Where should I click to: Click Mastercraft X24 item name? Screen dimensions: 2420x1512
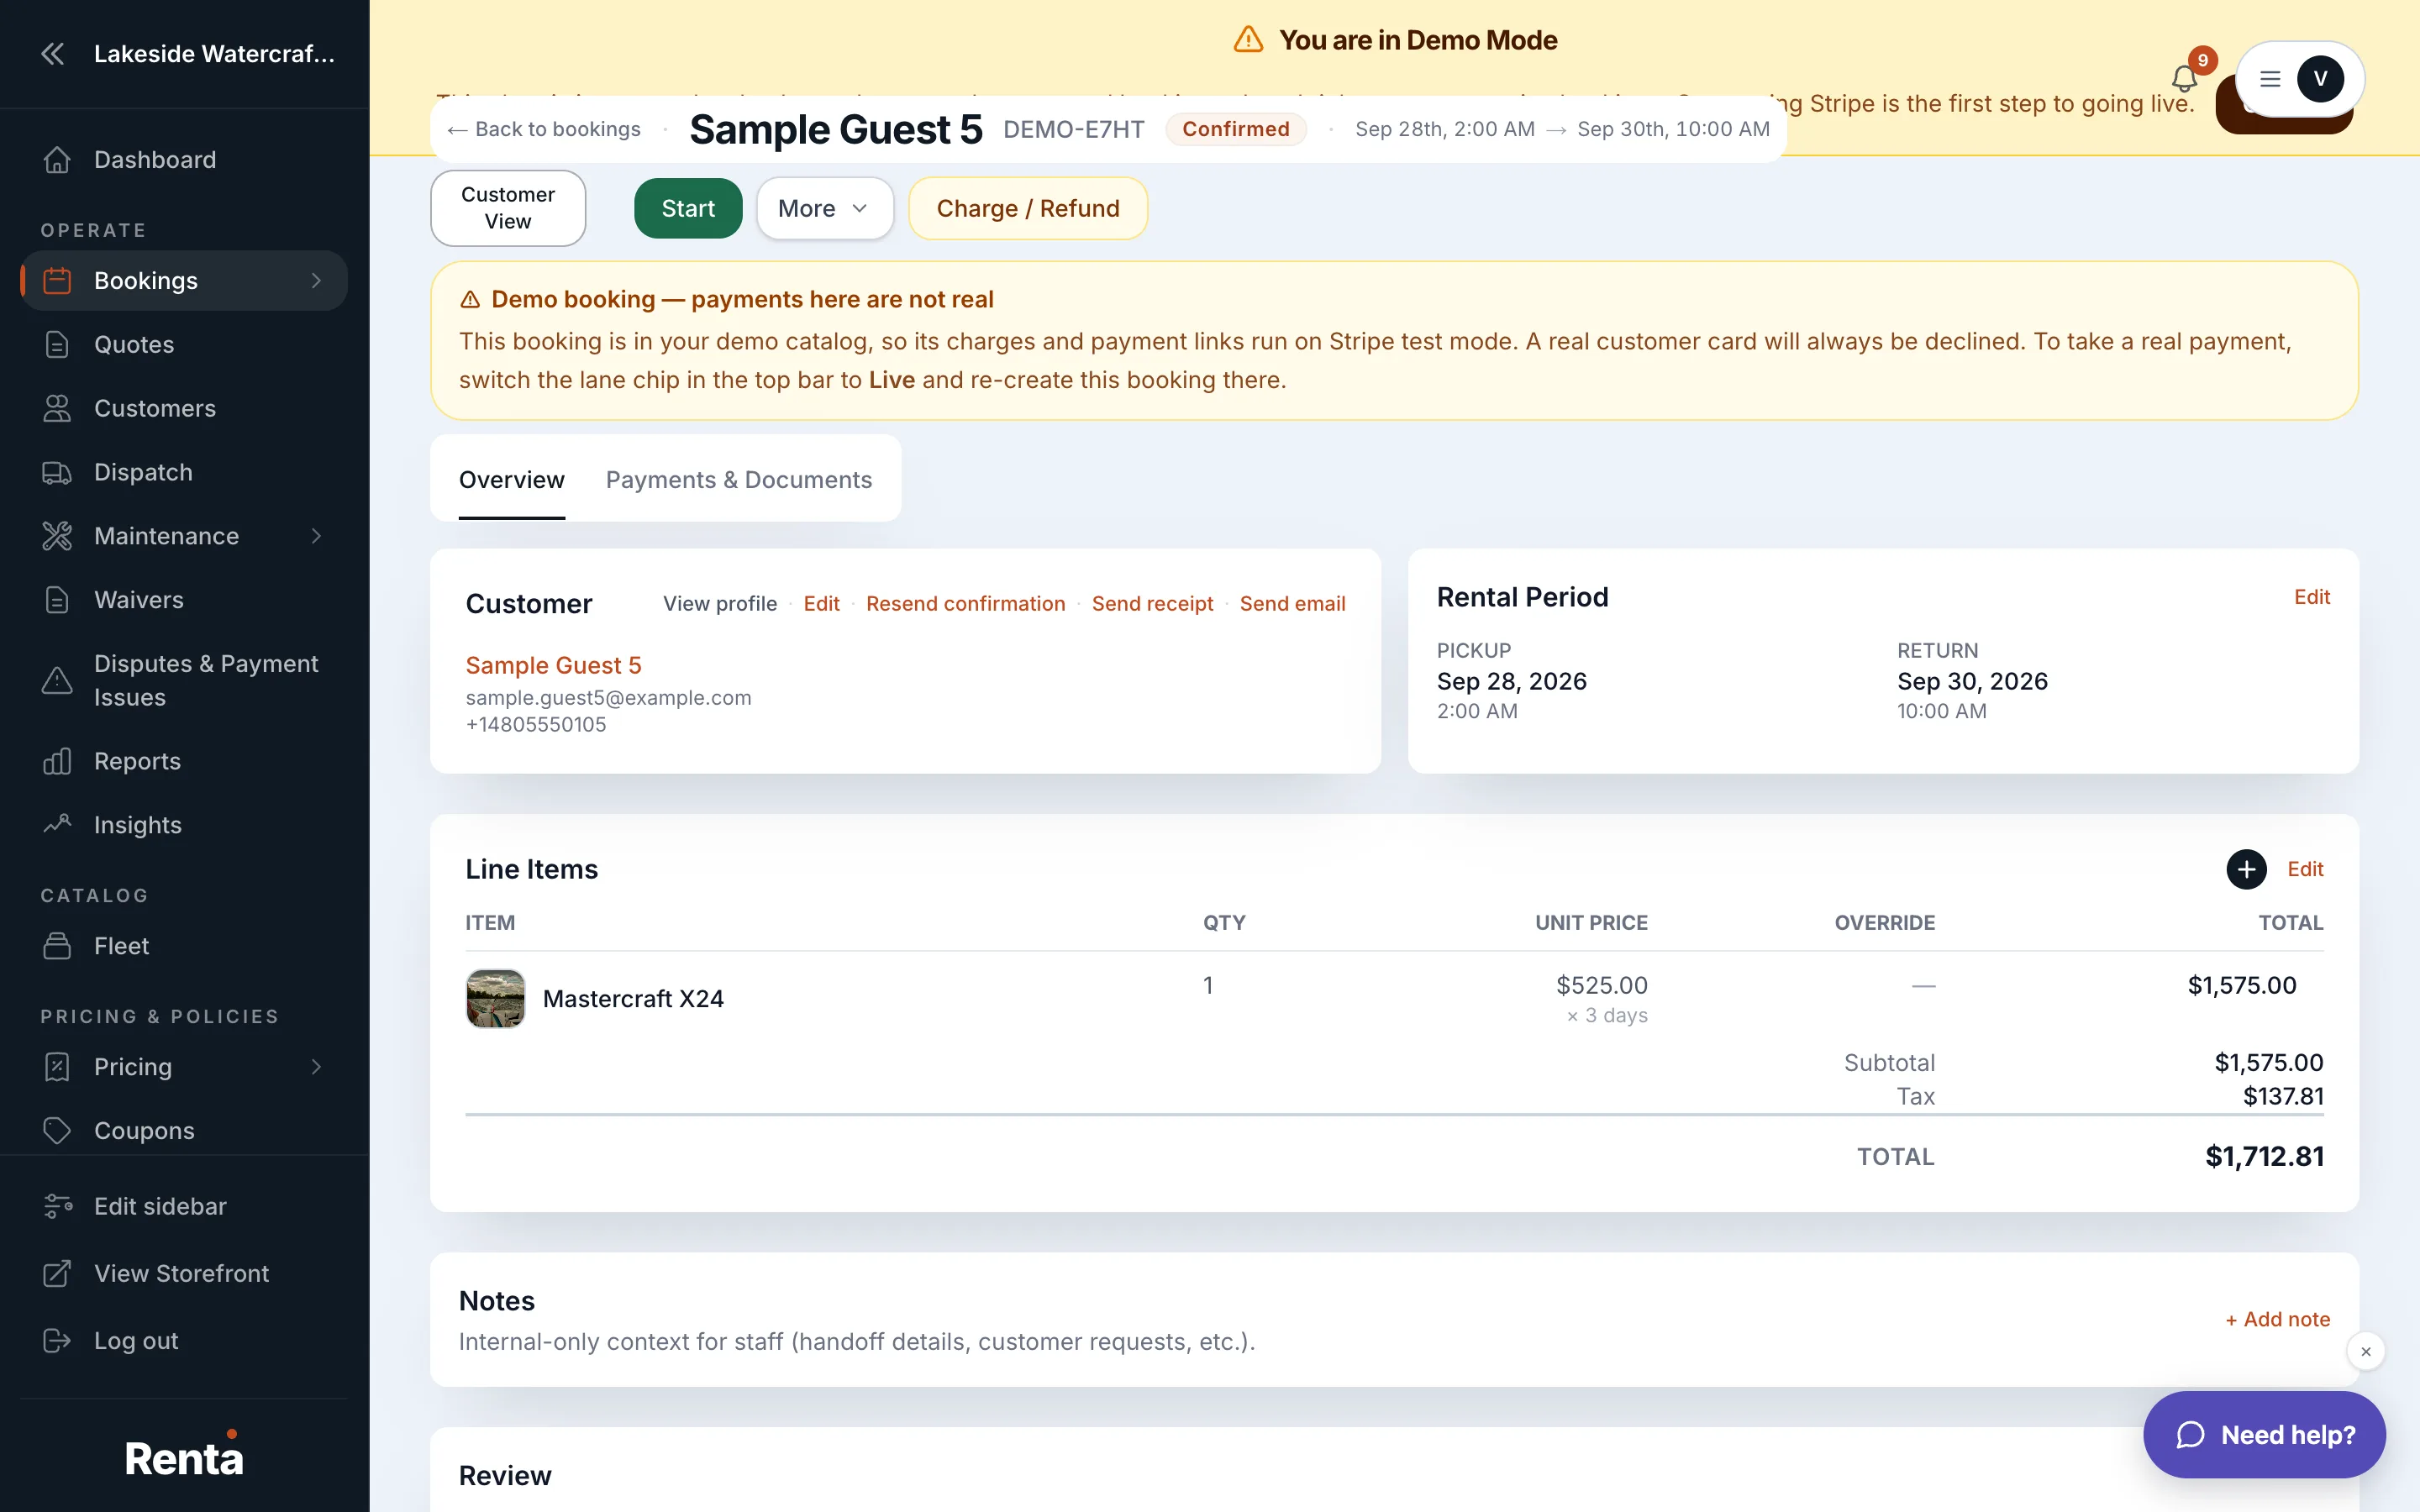(633, 999)
